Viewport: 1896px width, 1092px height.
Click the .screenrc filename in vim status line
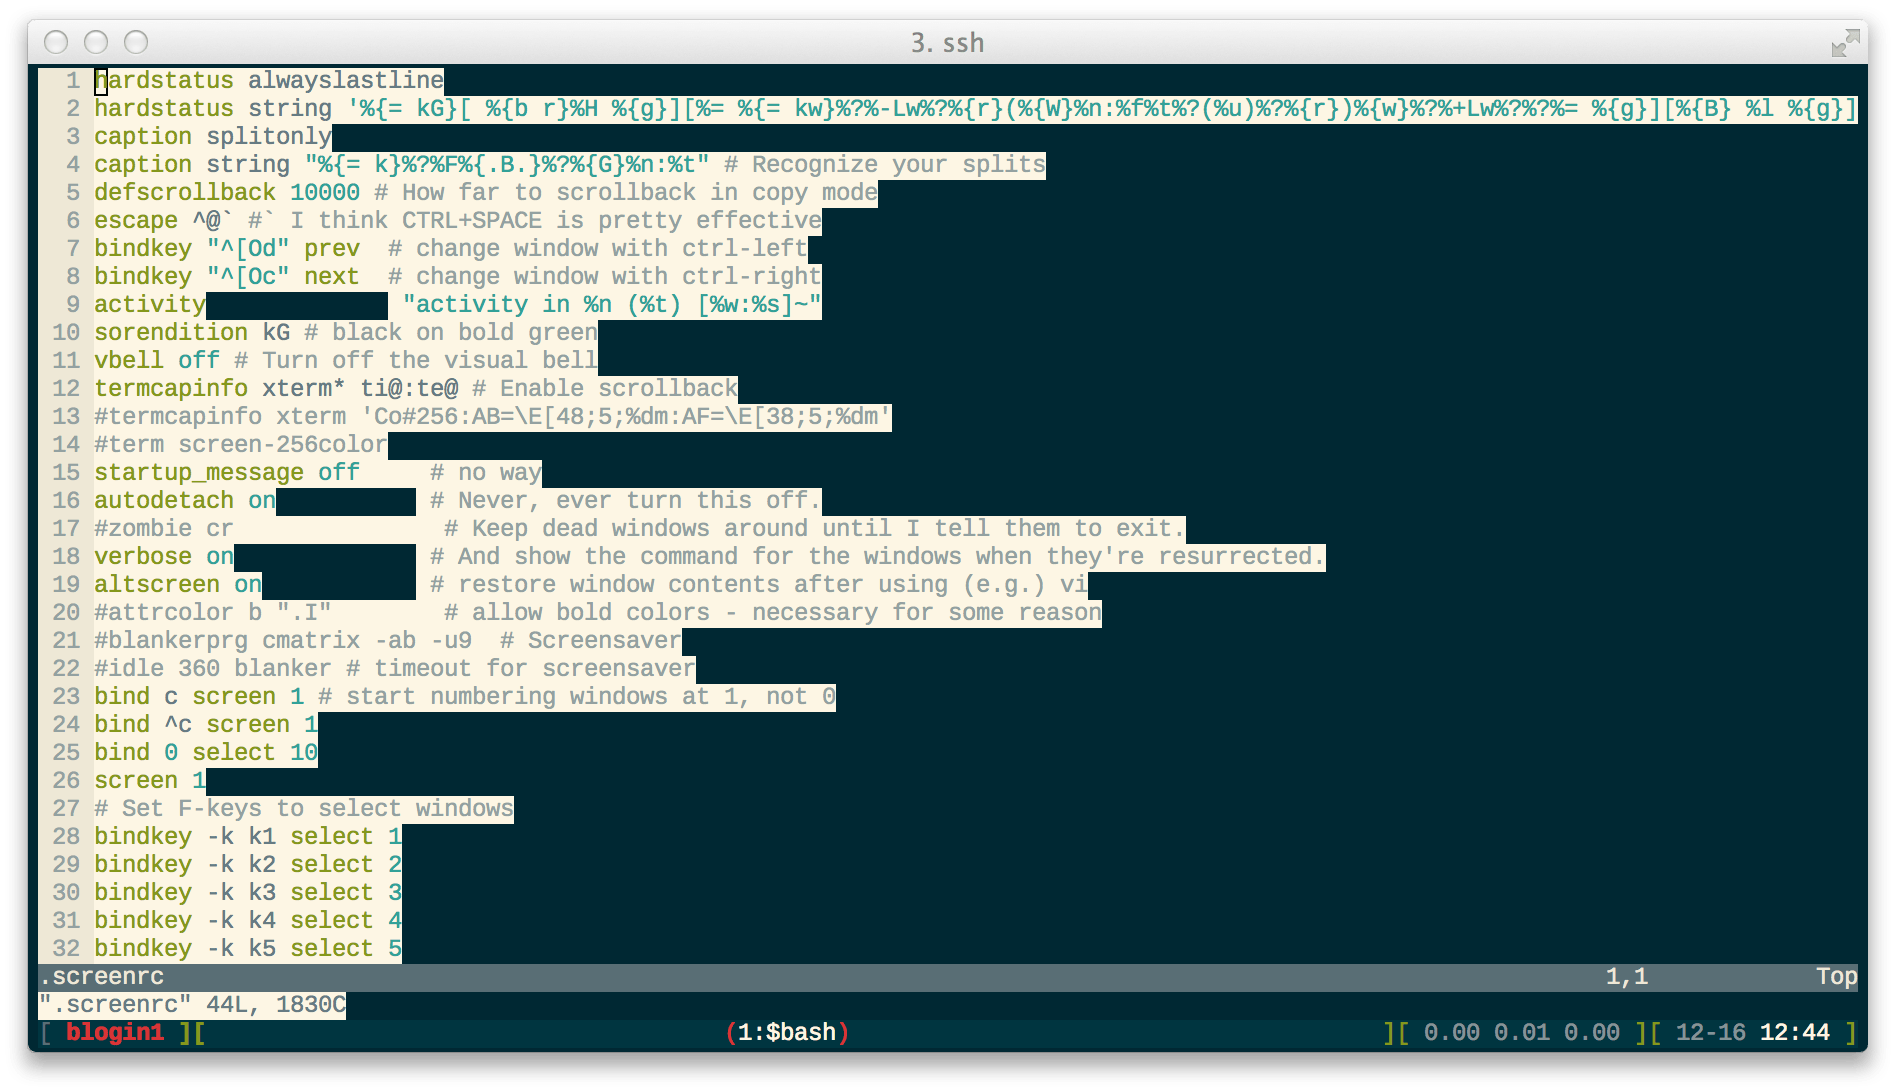click(102, 976)
